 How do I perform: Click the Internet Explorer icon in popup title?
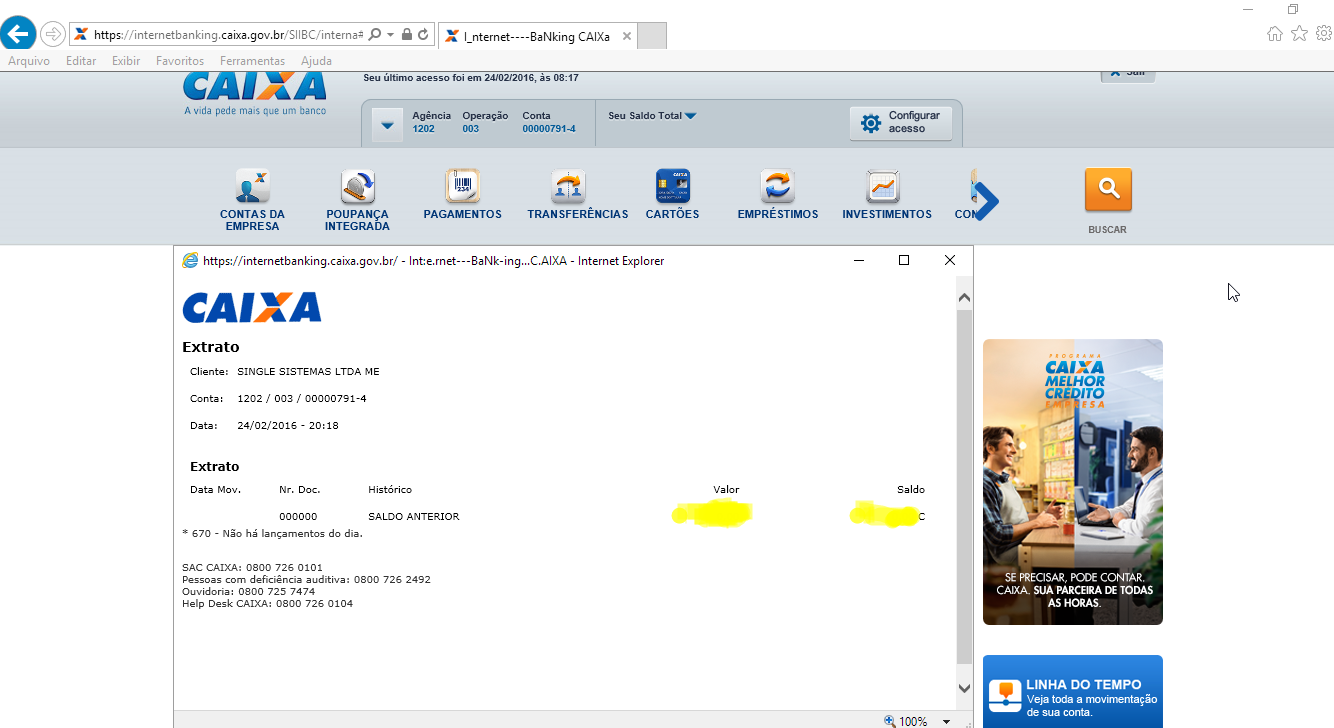click(x=190, y=260)
